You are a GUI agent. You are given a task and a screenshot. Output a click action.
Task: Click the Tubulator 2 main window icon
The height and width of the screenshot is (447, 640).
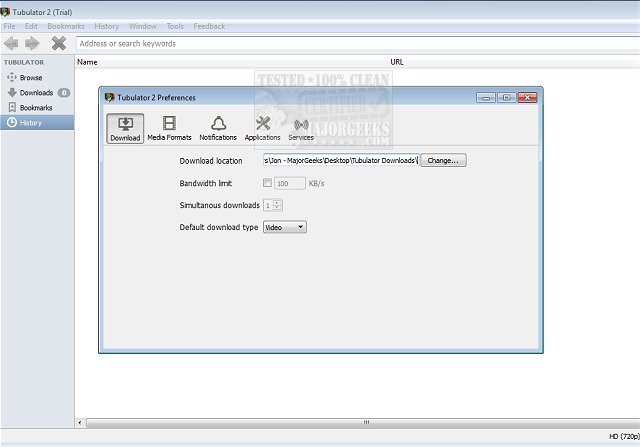pos(5,12)
